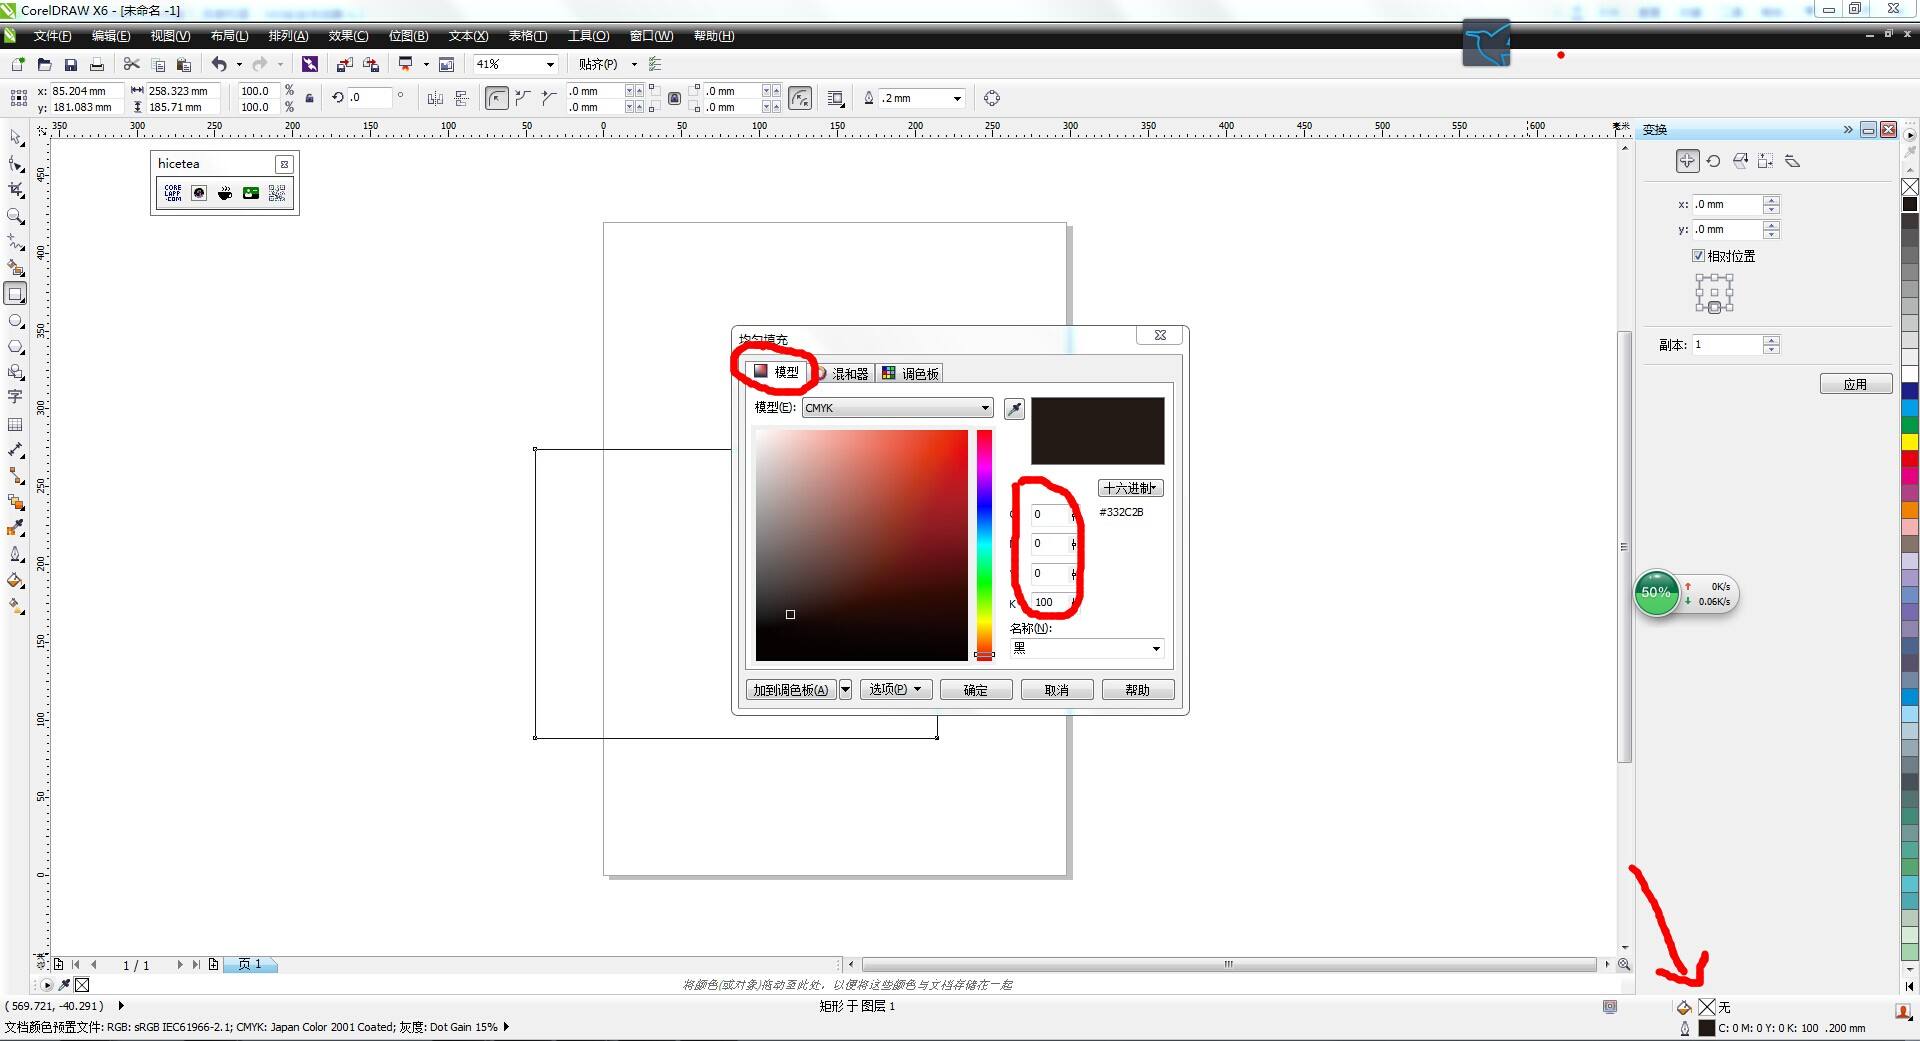Toggle the lock ratio padlock icon

coord(310,98)
